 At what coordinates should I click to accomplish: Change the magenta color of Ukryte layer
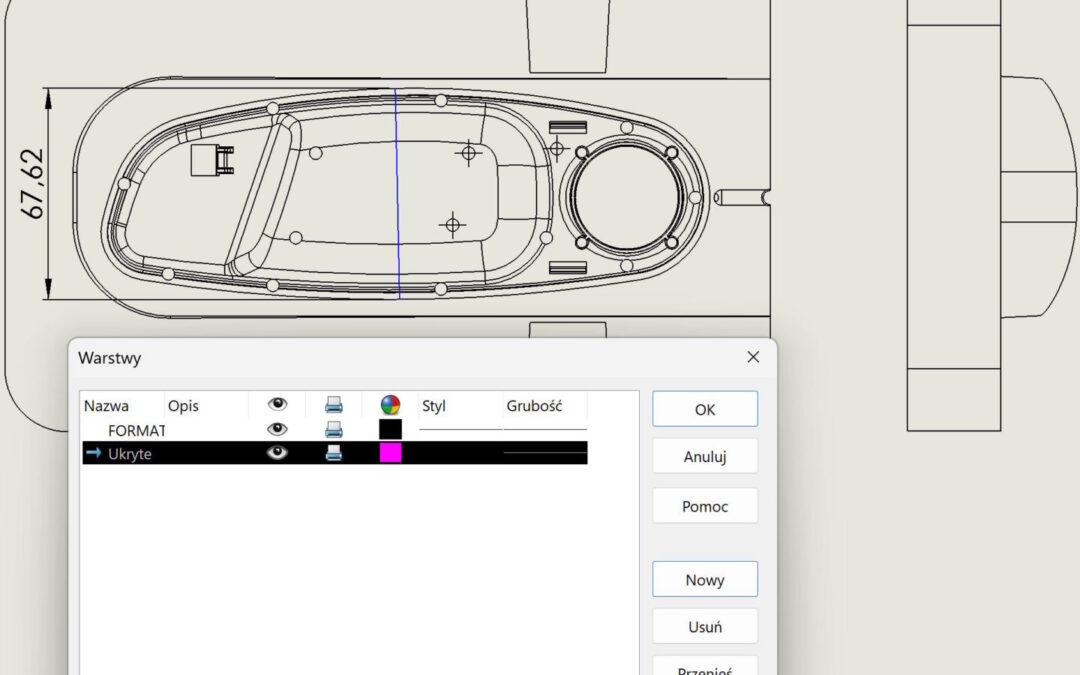coord(390,453)
